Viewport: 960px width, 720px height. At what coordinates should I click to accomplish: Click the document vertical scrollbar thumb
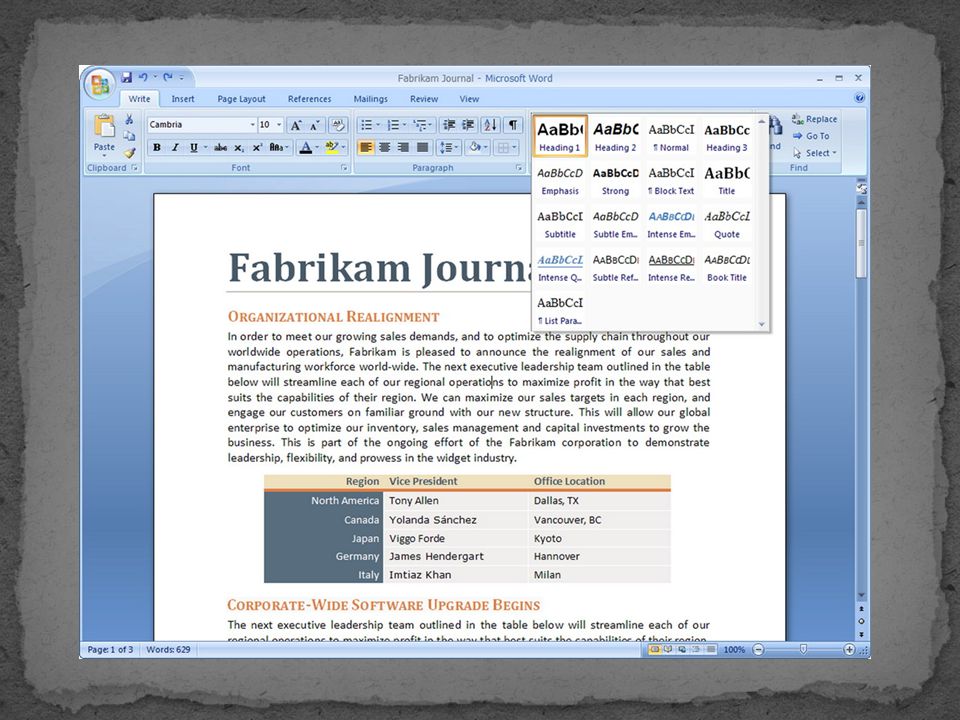(861, 243)
